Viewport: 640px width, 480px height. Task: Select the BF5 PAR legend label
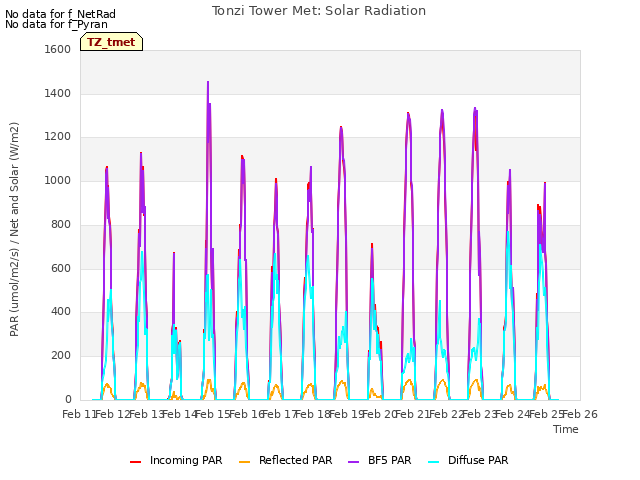tap(390, 460)
